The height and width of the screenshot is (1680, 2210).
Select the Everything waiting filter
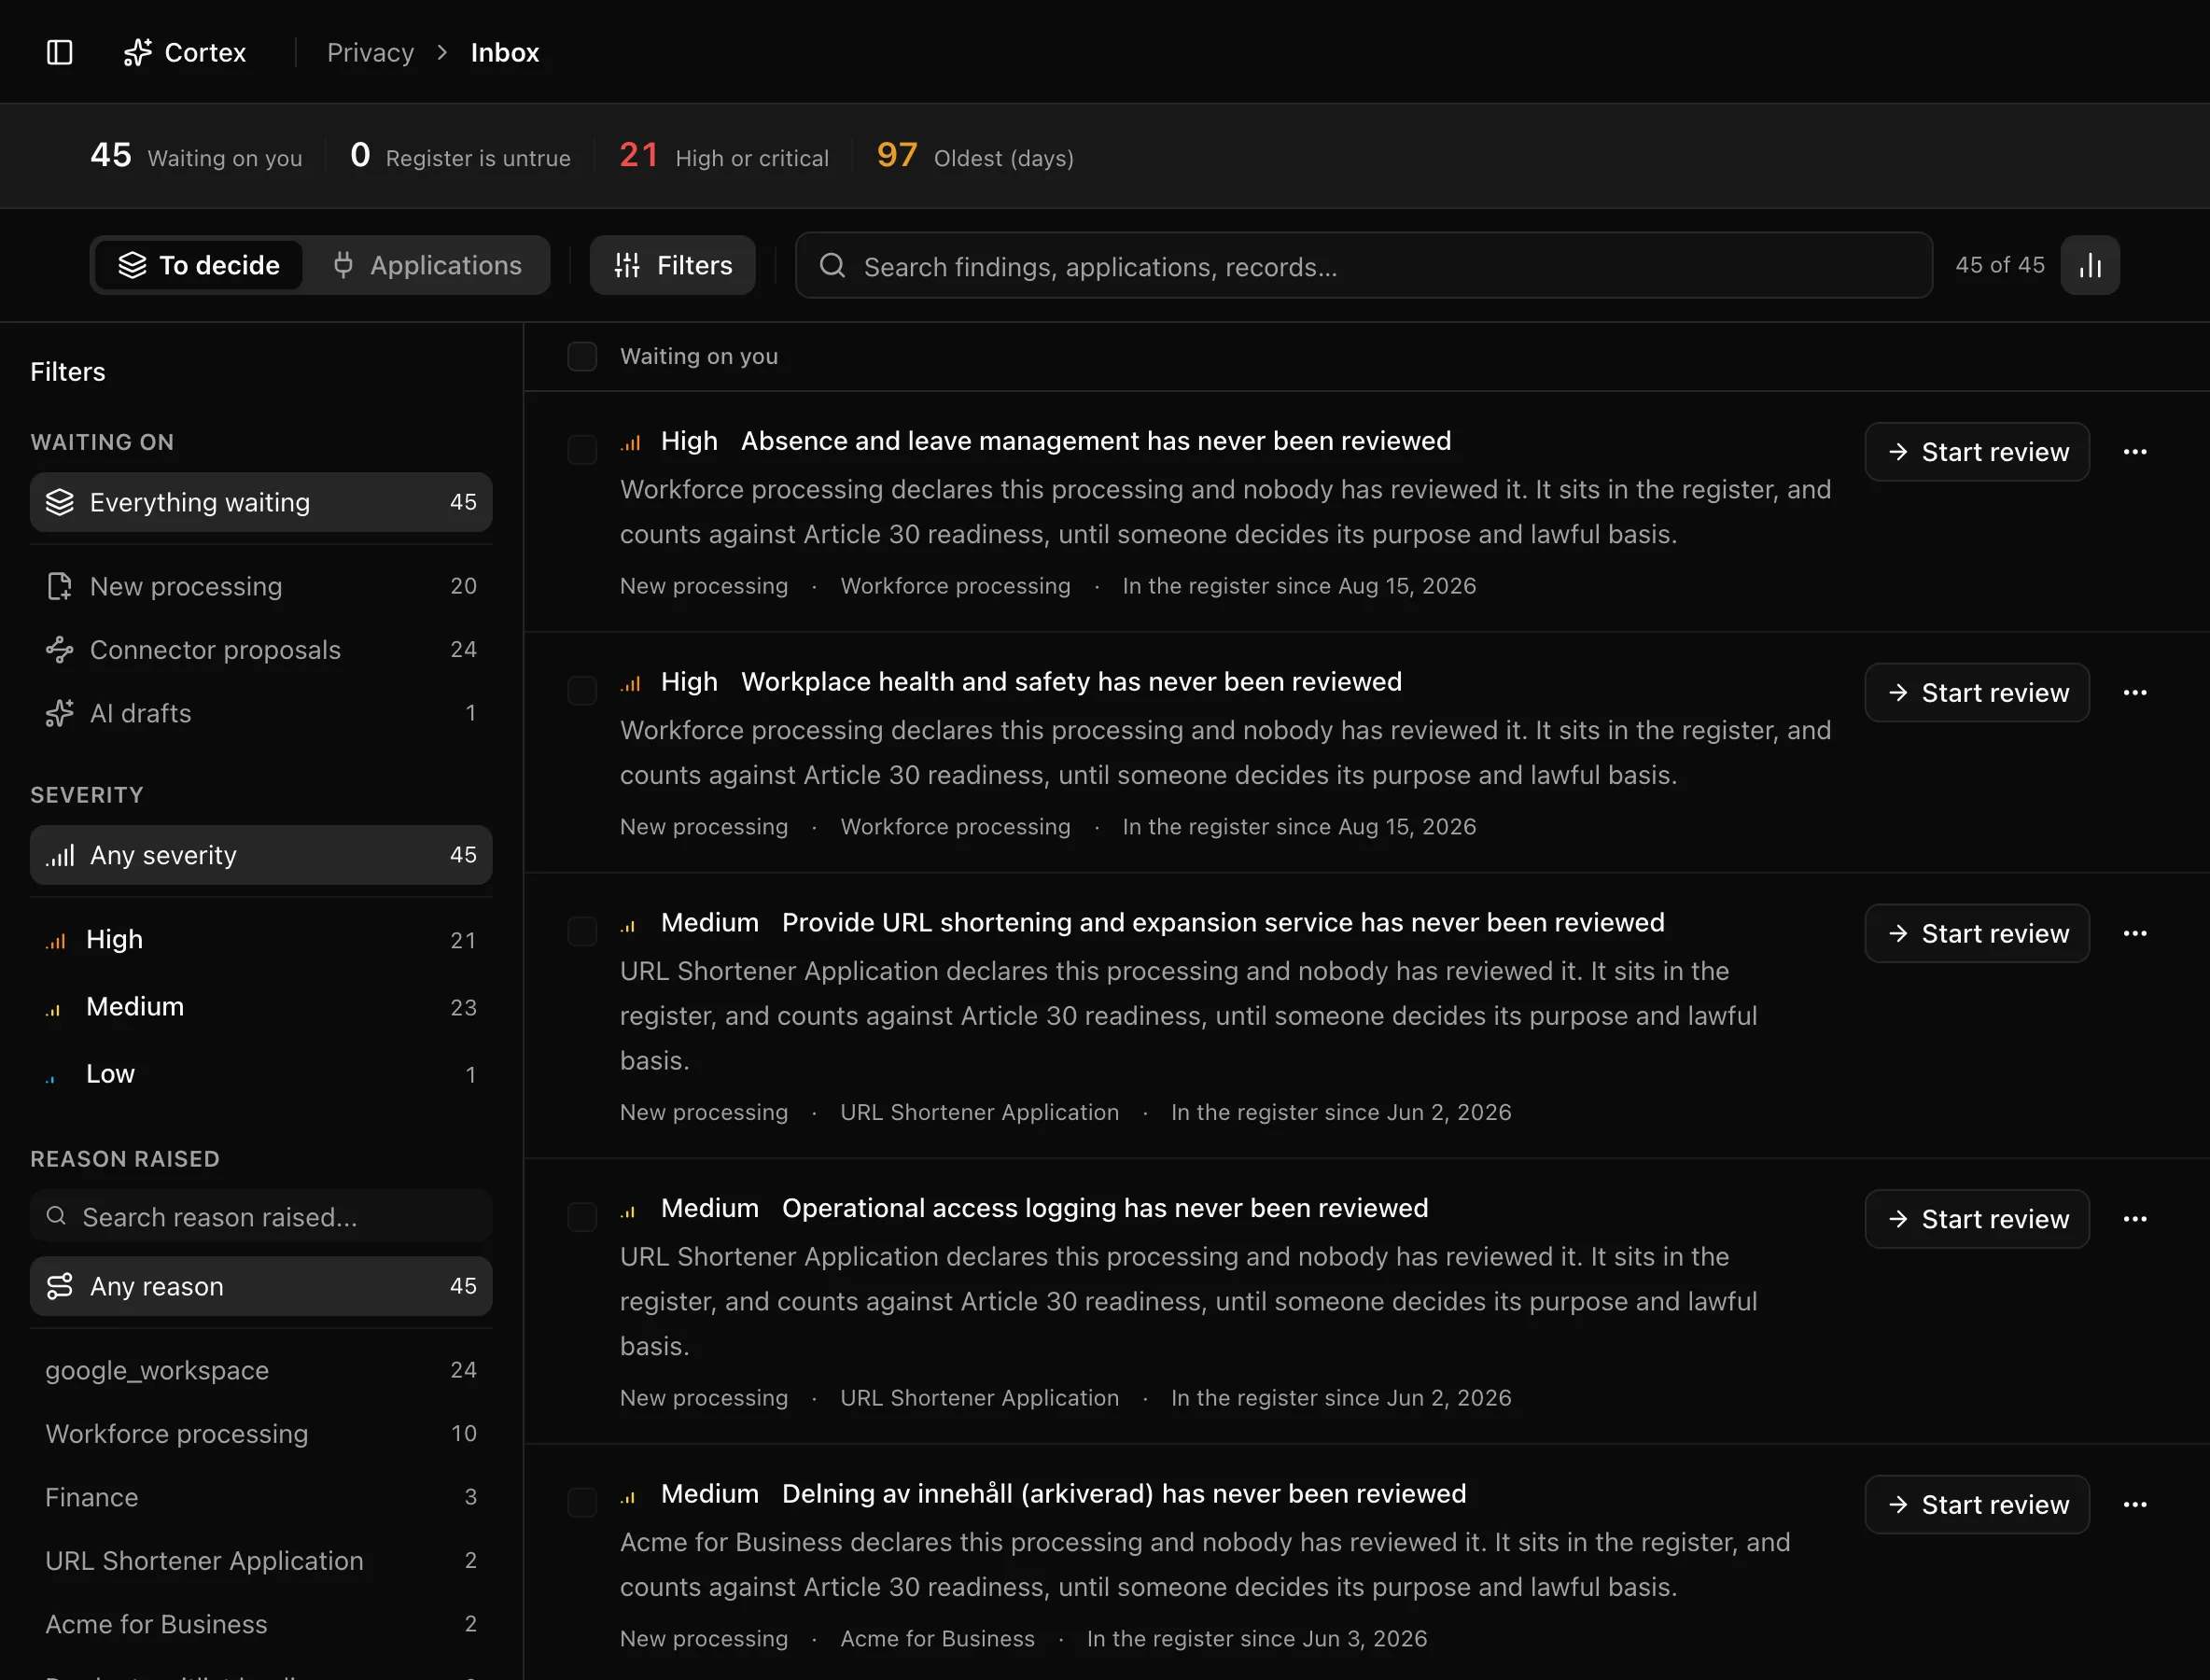pos(261,502)
